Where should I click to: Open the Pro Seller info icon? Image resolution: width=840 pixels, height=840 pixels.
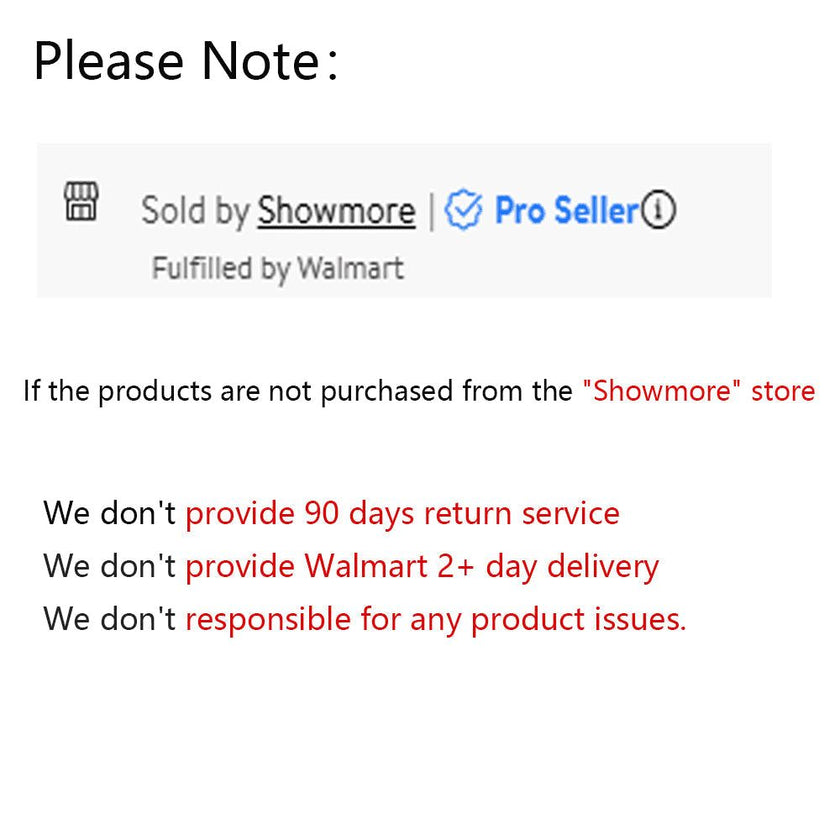click(x=658, y=209)
